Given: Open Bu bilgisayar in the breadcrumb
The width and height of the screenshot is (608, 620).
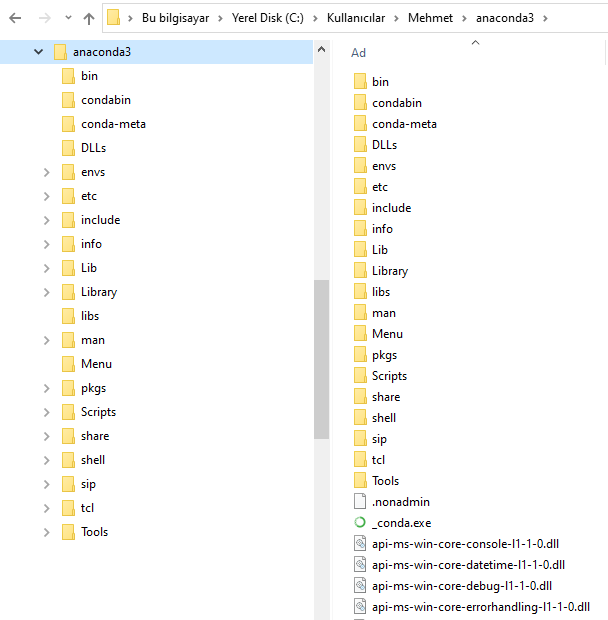Looking at the screenshot, I should (x=176, y=18).
